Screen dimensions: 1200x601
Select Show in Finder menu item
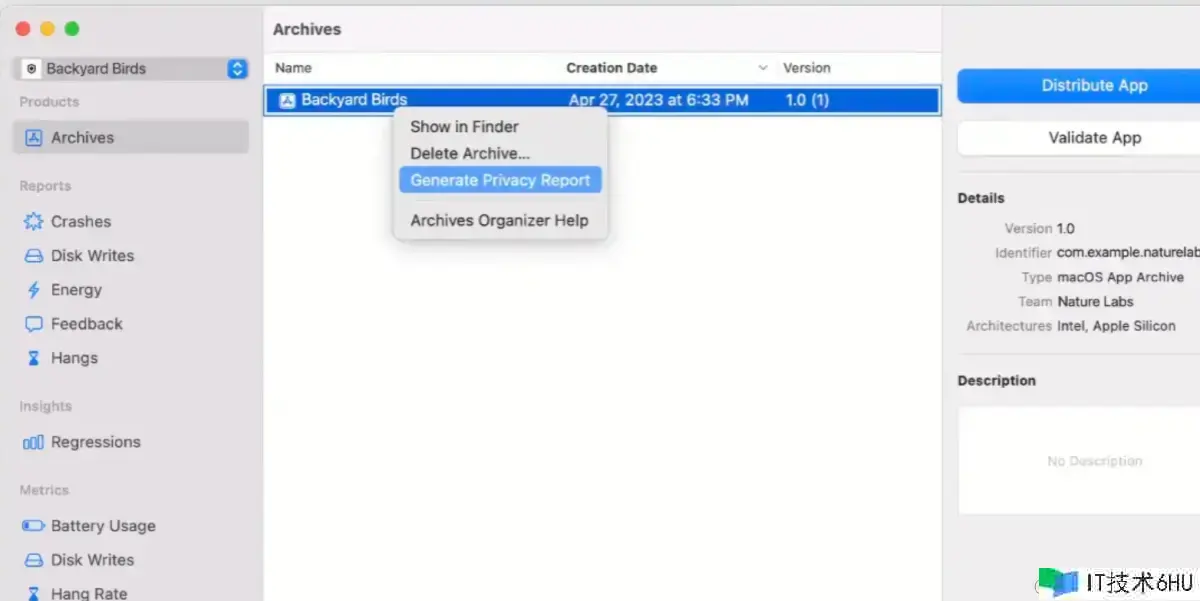pos(464,127)
